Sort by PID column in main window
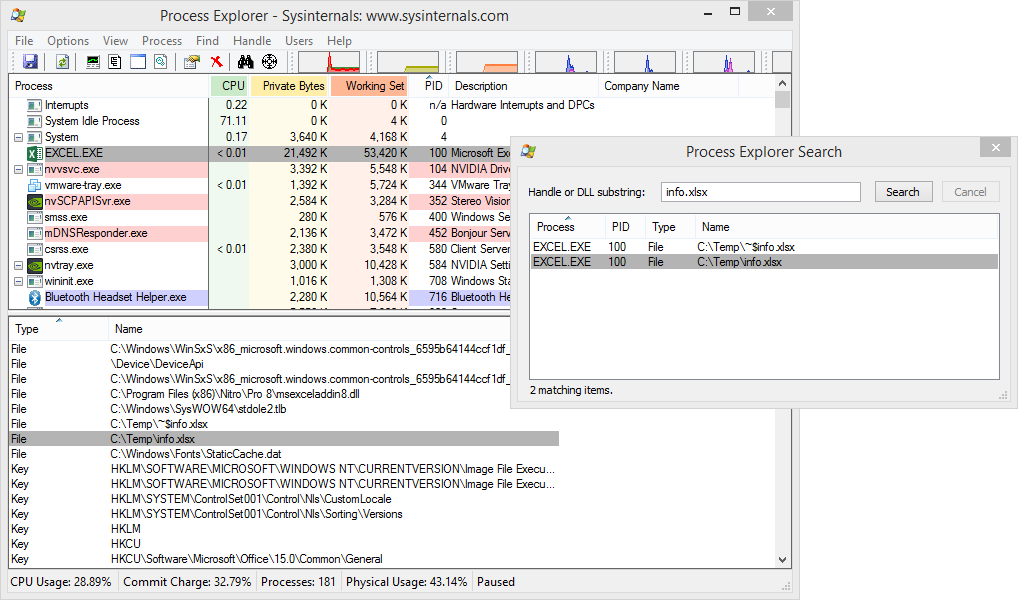The image size is (1018, 600). pos(430,86)
